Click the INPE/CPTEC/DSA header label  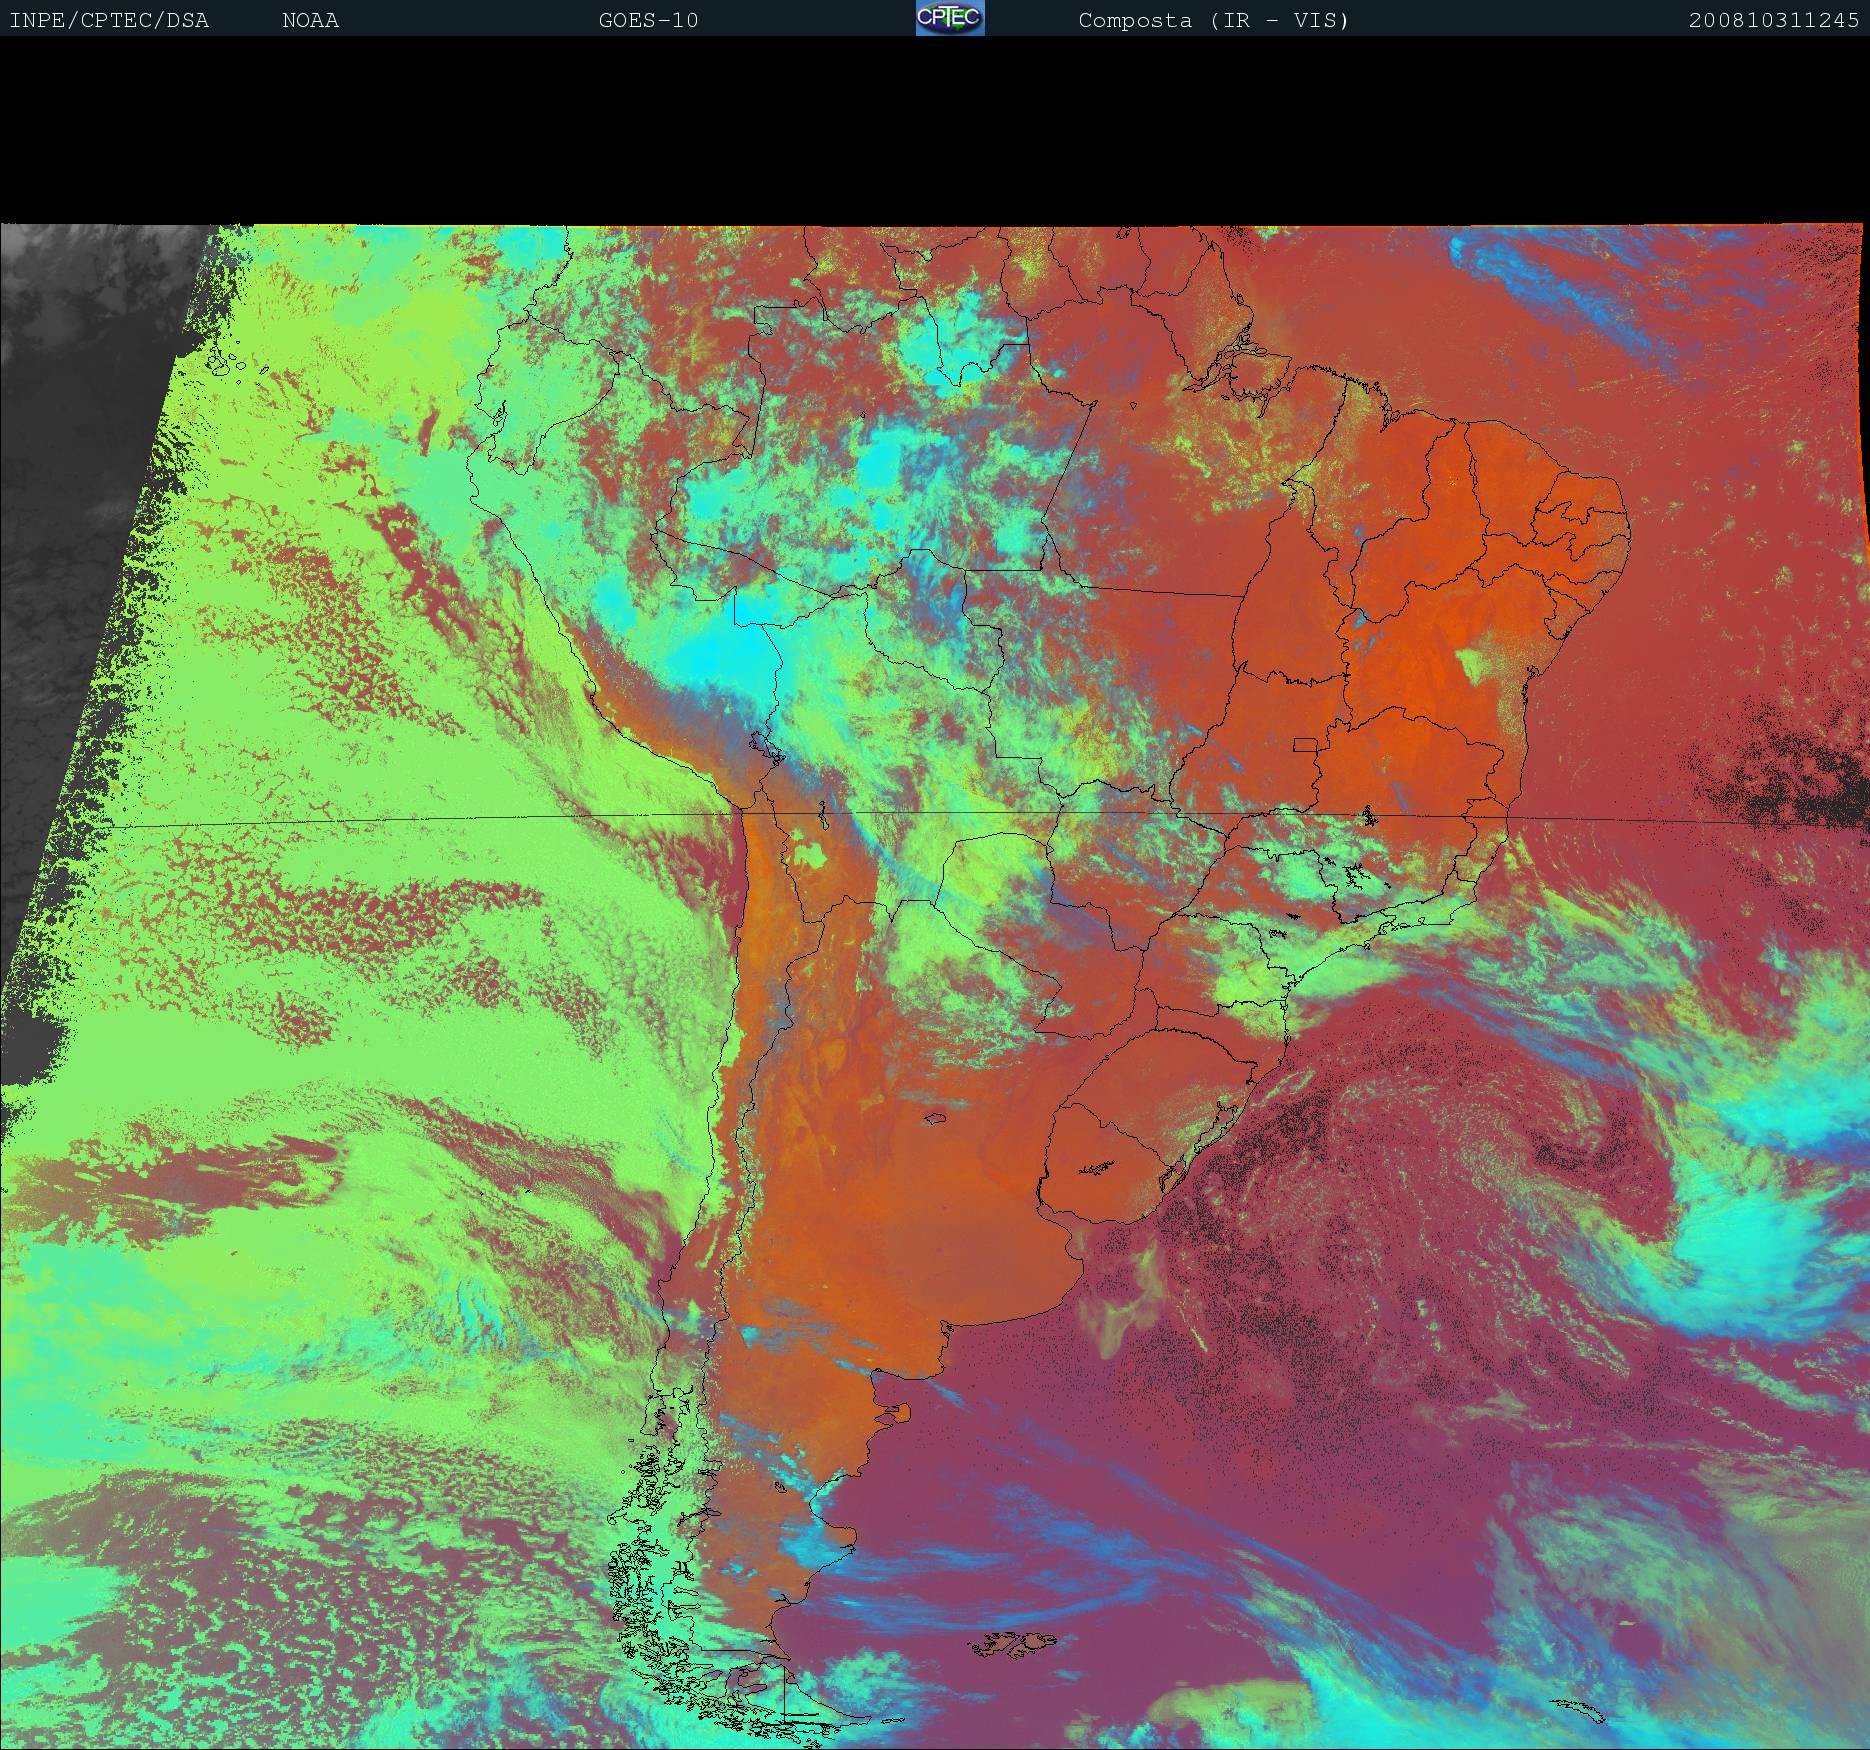tap(109, 20)
